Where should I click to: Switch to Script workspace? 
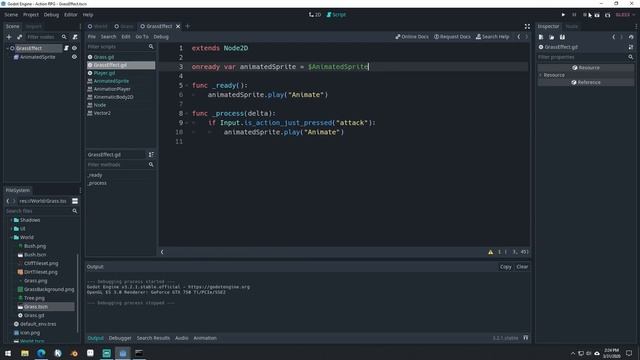click(336, 15)
